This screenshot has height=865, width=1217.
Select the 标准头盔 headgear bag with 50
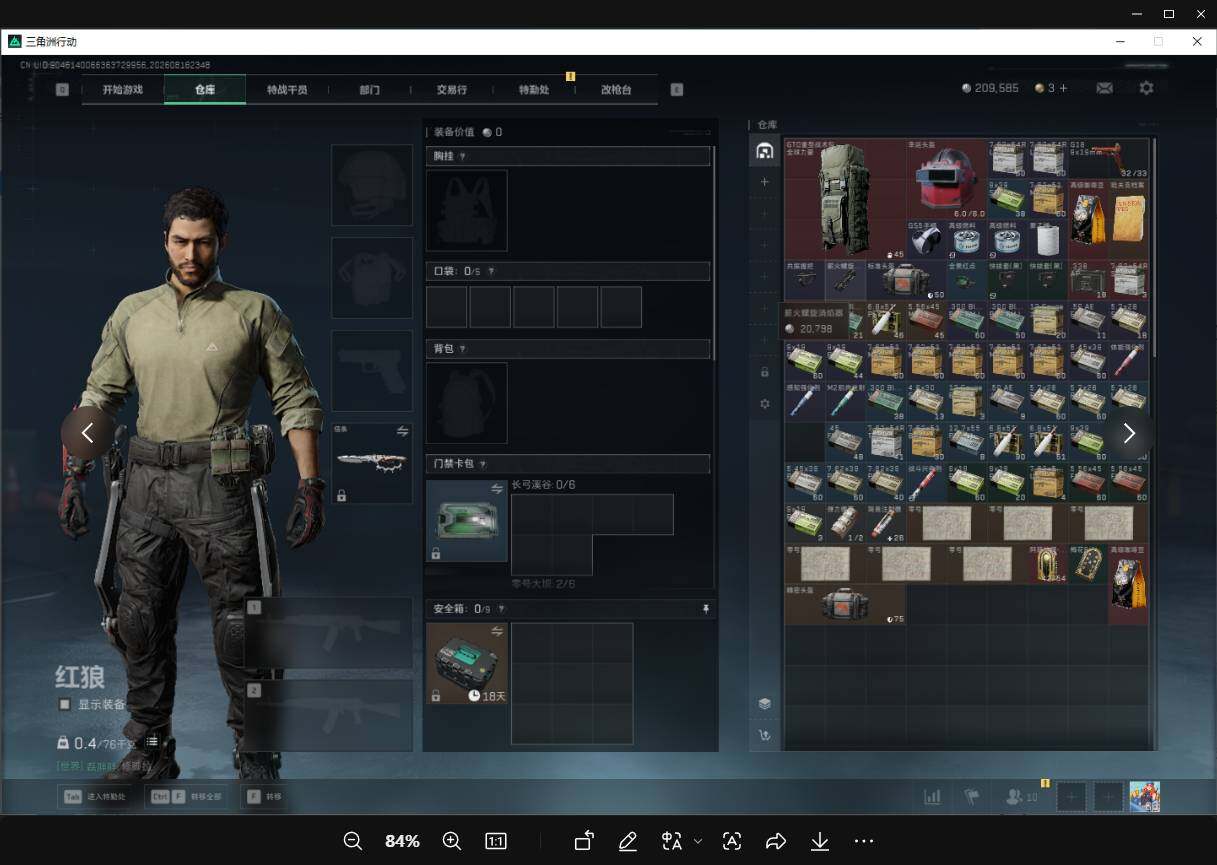(905, 280)
